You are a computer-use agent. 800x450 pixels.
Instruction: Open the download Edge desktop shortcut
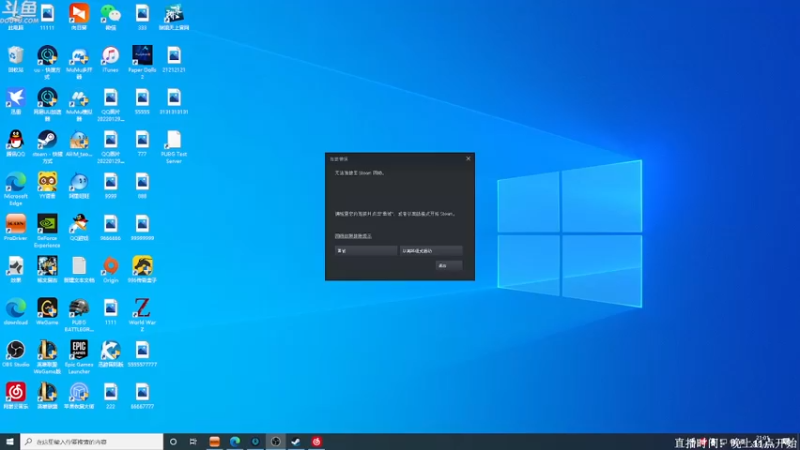(16, 311)
